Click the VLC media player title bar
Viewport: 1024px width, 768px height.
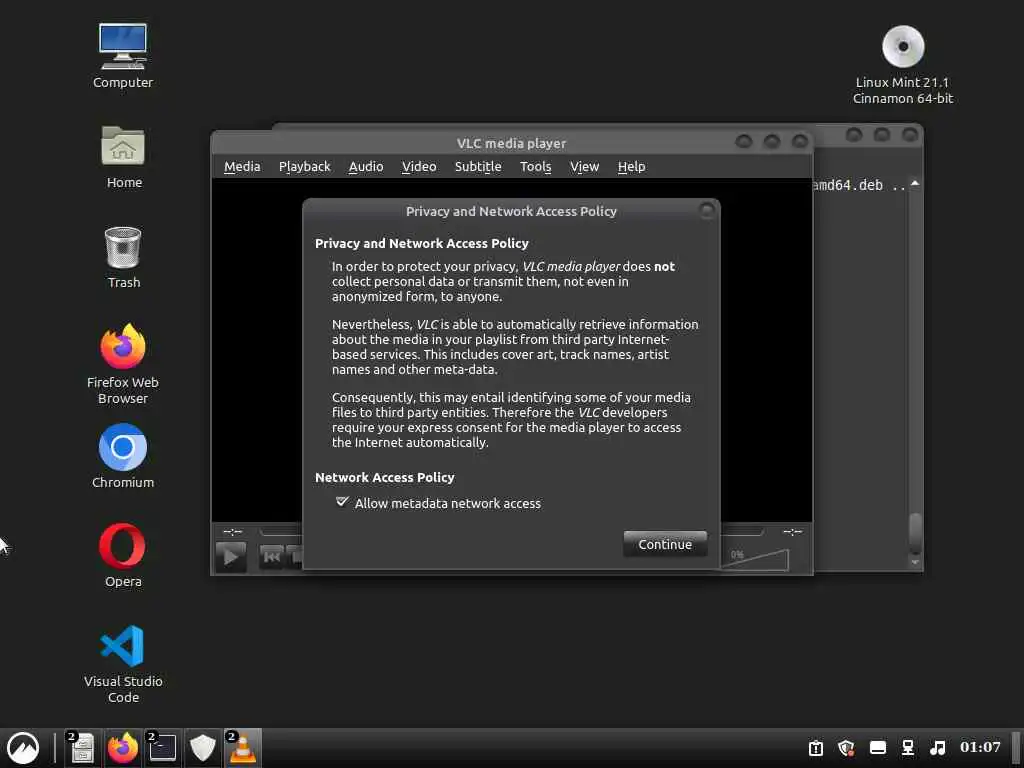[x=511, y=143]
